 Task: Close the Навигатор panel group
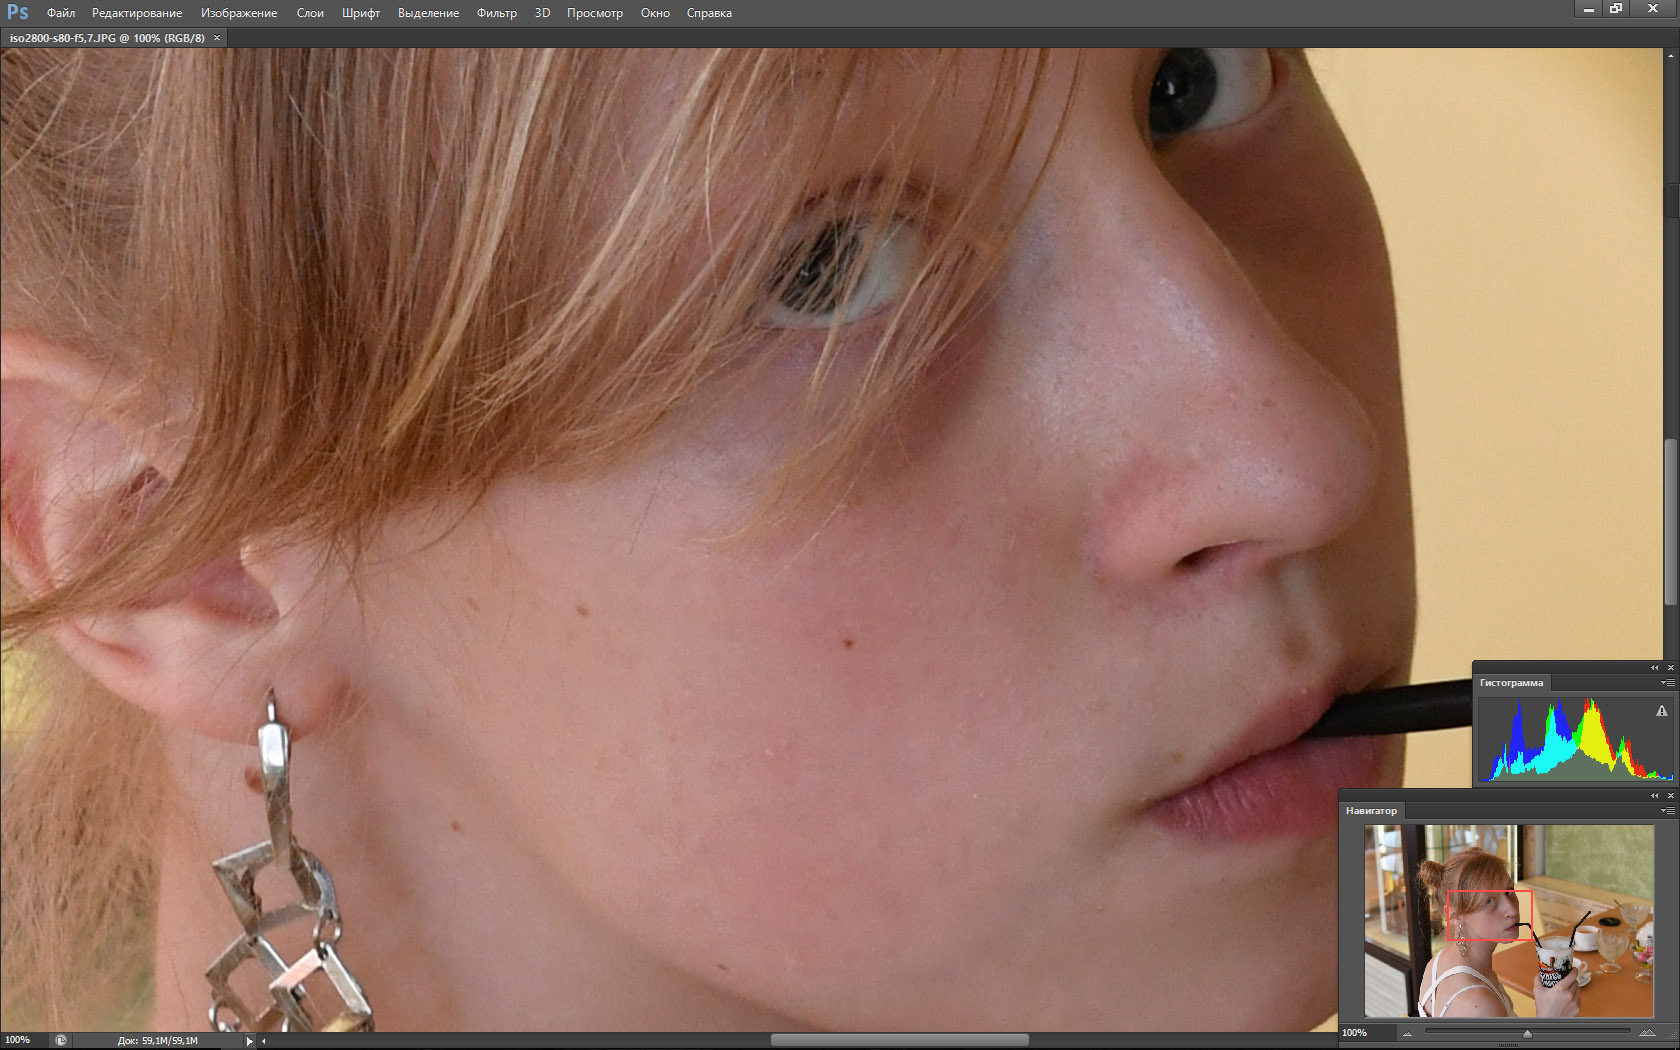click(1670, 796)
